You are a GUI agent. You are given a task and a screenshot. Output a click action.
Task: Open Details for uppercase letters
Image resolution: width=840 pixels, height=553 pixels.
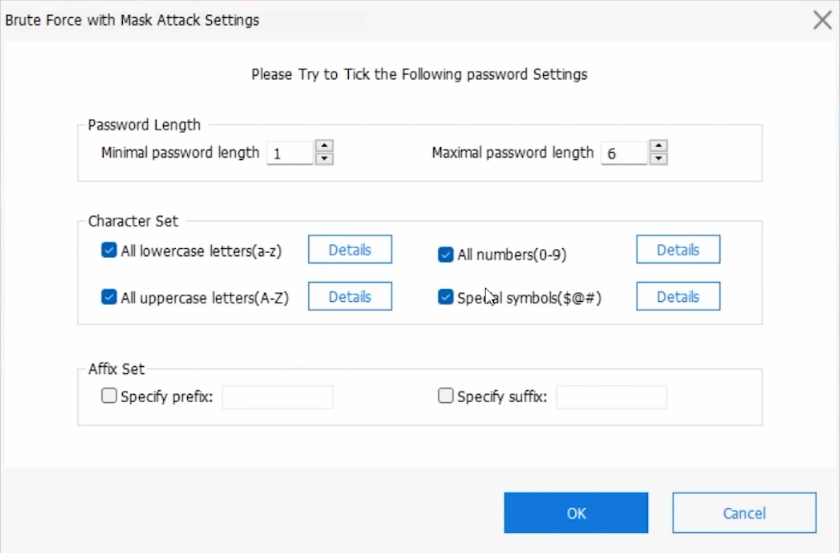pyautogui.click(x=349, y=297)
